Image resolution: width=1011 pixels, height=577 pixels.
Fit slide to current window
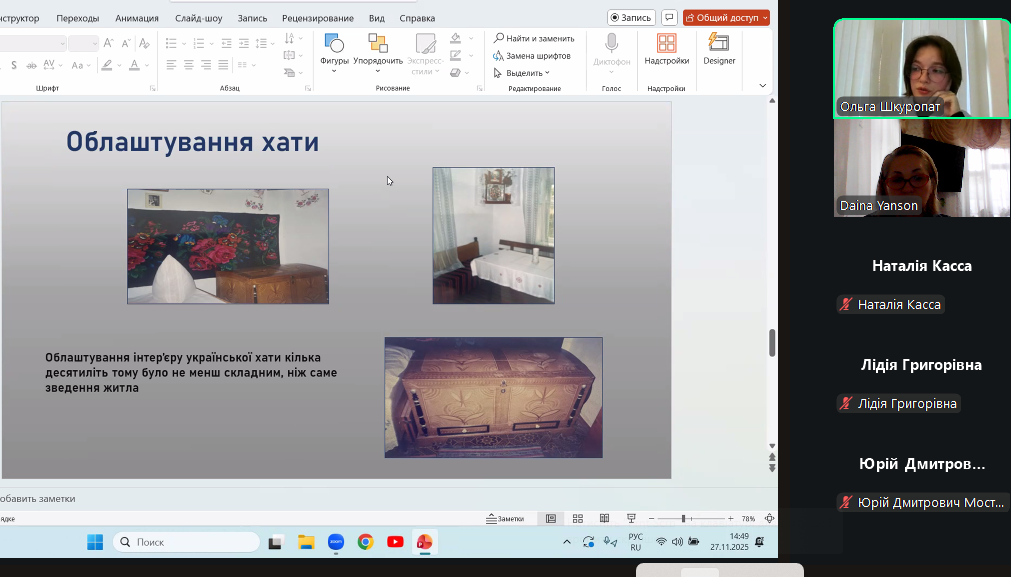[769, 518]
